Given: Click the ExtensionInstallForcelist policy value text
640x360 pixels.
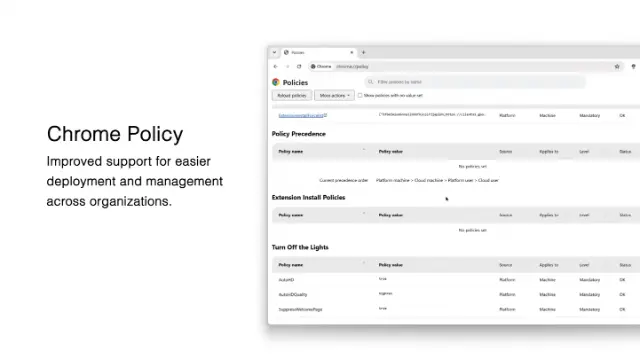Looking at the screenshot, I should click(x=432, y=114).
